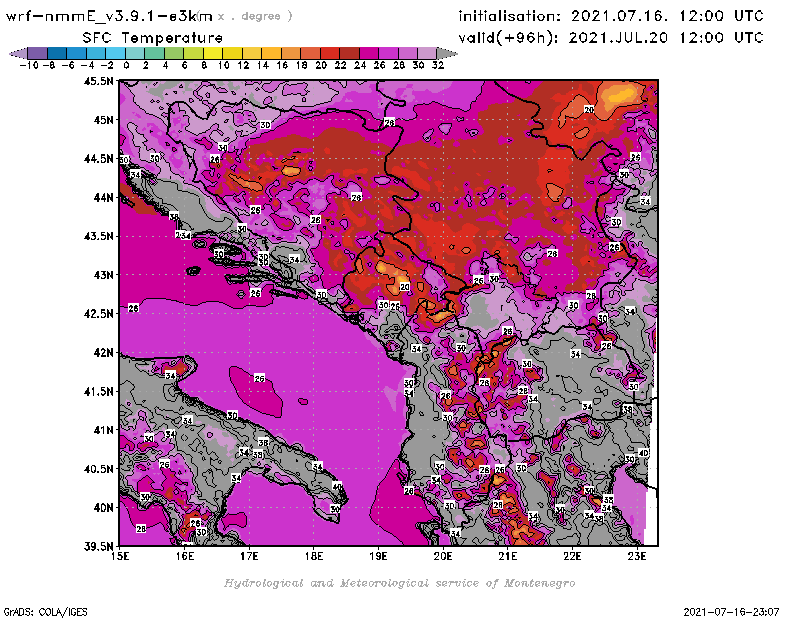Click the "41N" latitude axis label

coord(103,430)
